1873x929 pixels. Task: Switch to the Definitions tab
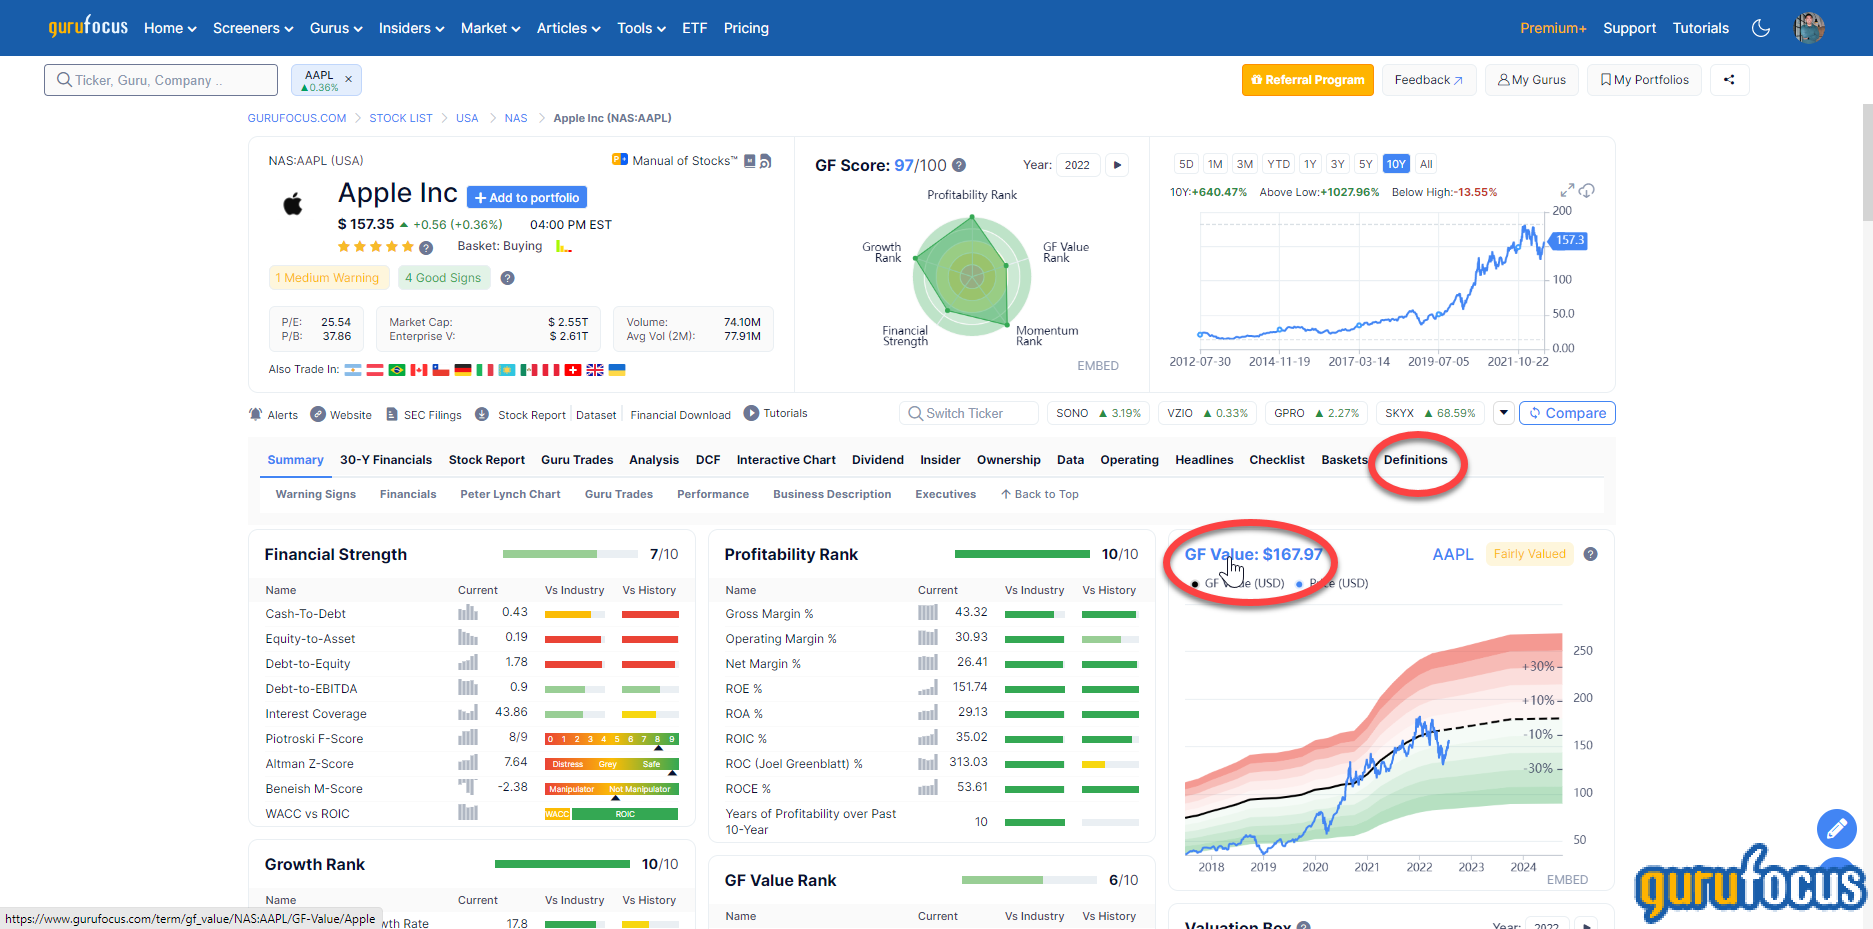(1415, 460)
